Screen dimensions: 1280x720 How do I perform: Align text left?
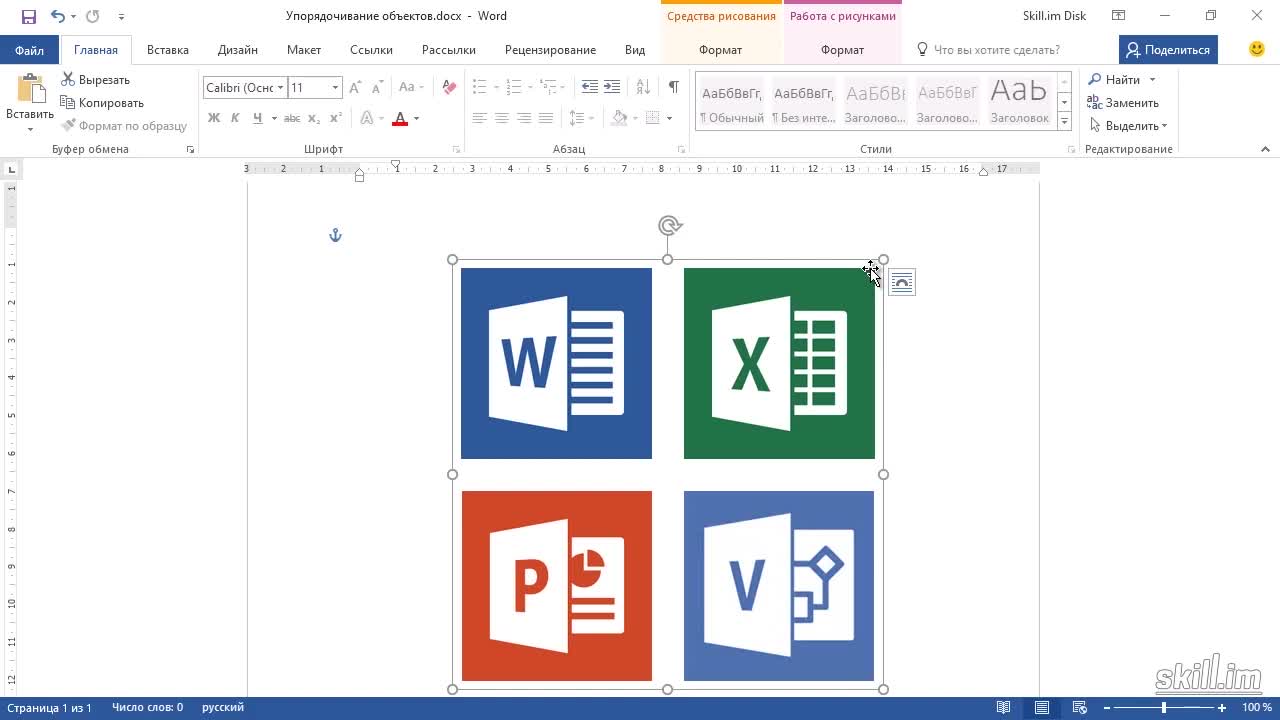(480, 118)
